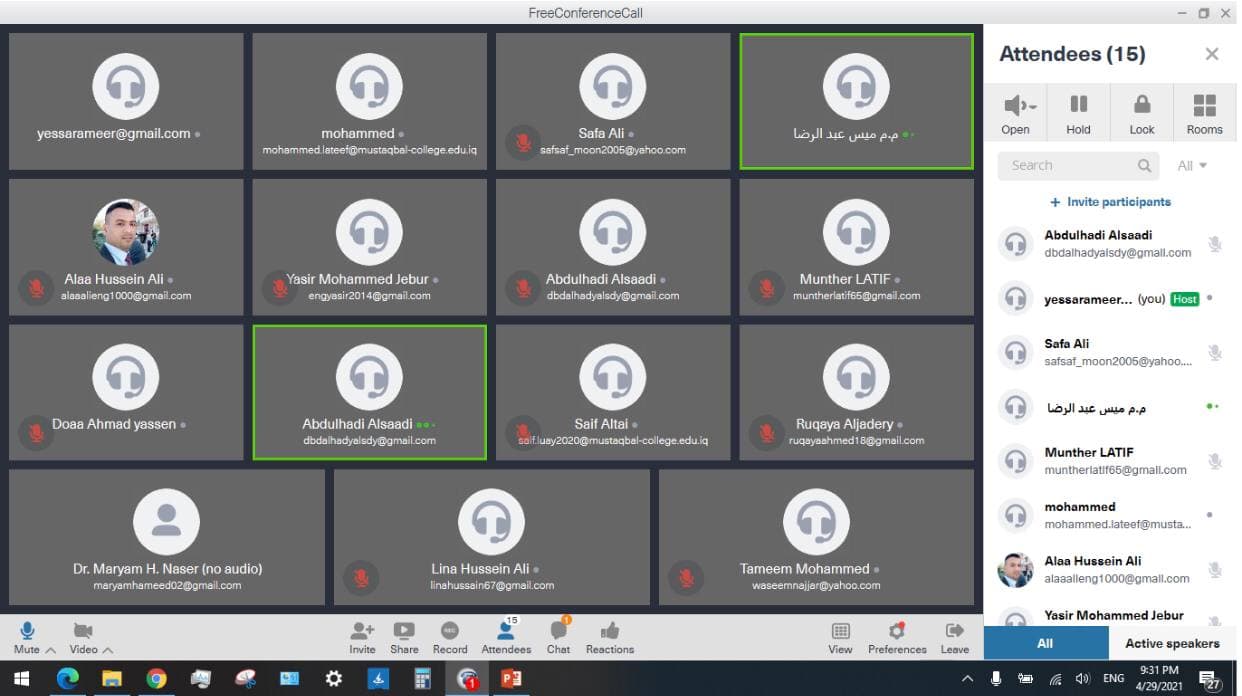1242x696 pixels.
Task: Open File Explorer from the taskbar
Action: click(x=112, y=679)
